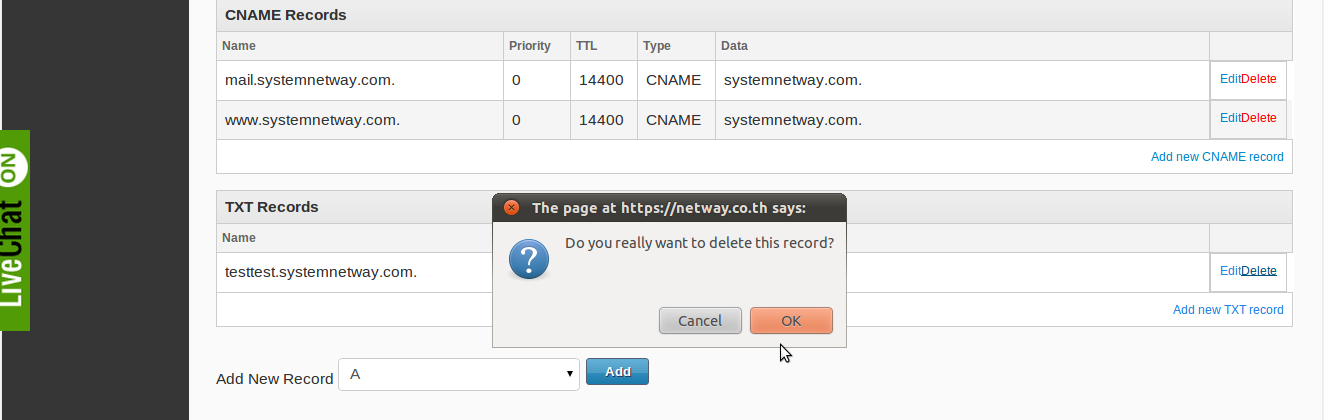This screenshot has width=1336, height=420.
Task: Select the testtest.systemnetway.com. name cell
Action: [x=320, y=272]
